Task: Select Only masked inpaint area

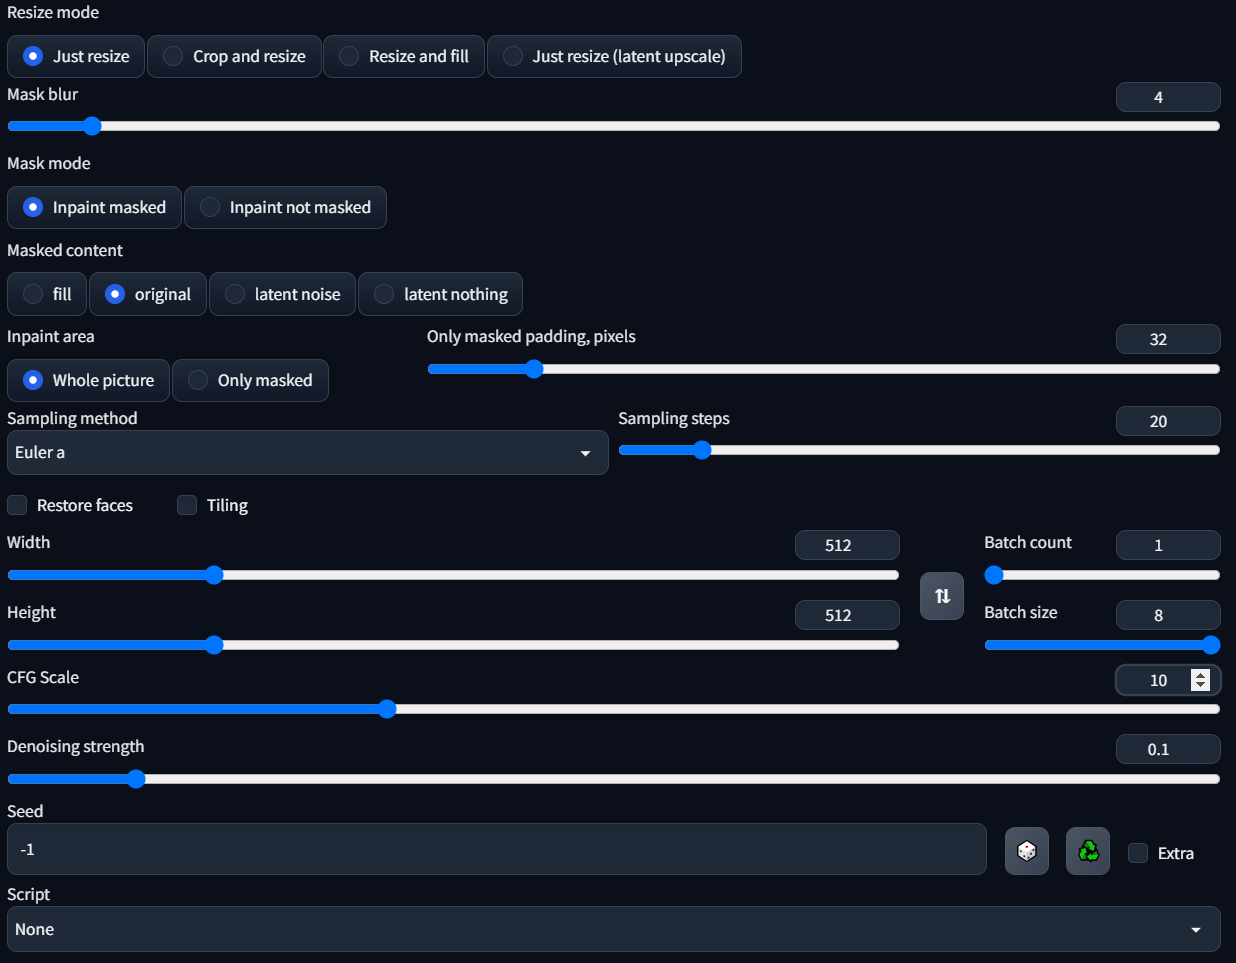Action: [x=250, y=380]
